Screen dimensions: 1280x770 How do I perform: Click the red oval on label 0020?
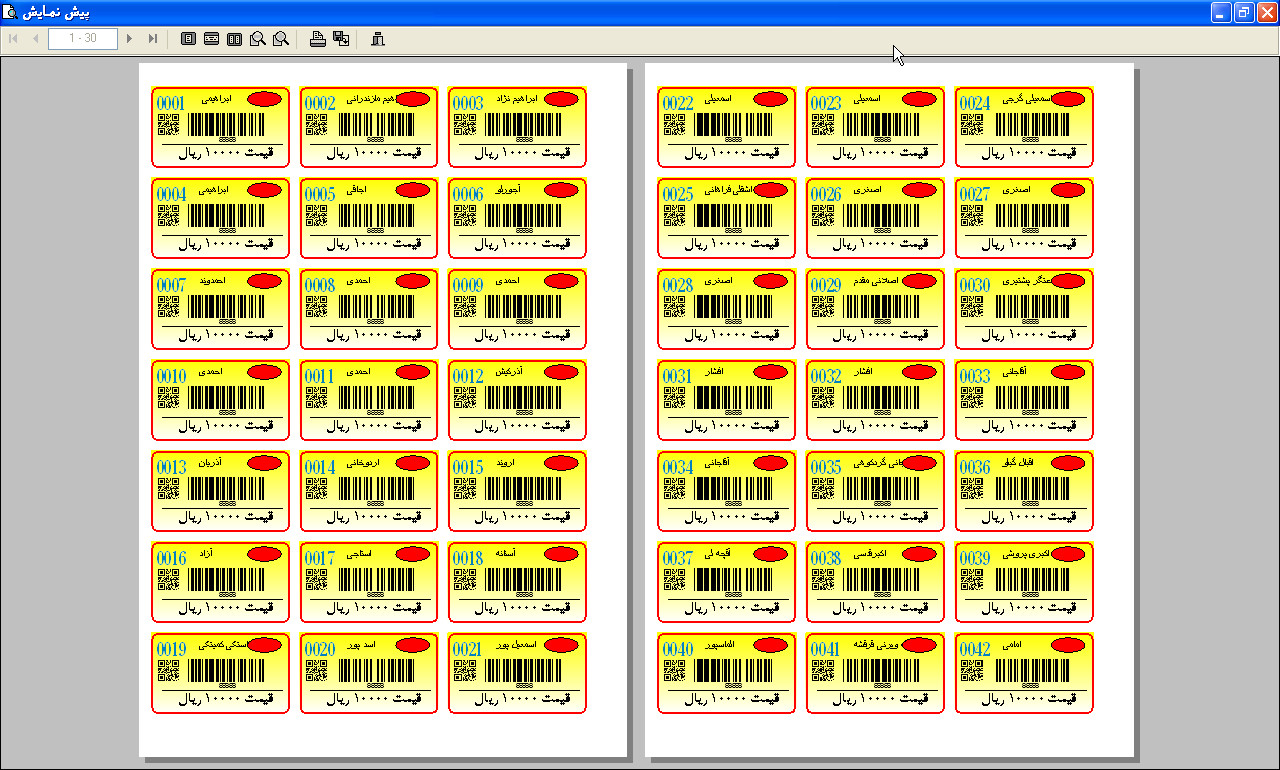[413, 645]
